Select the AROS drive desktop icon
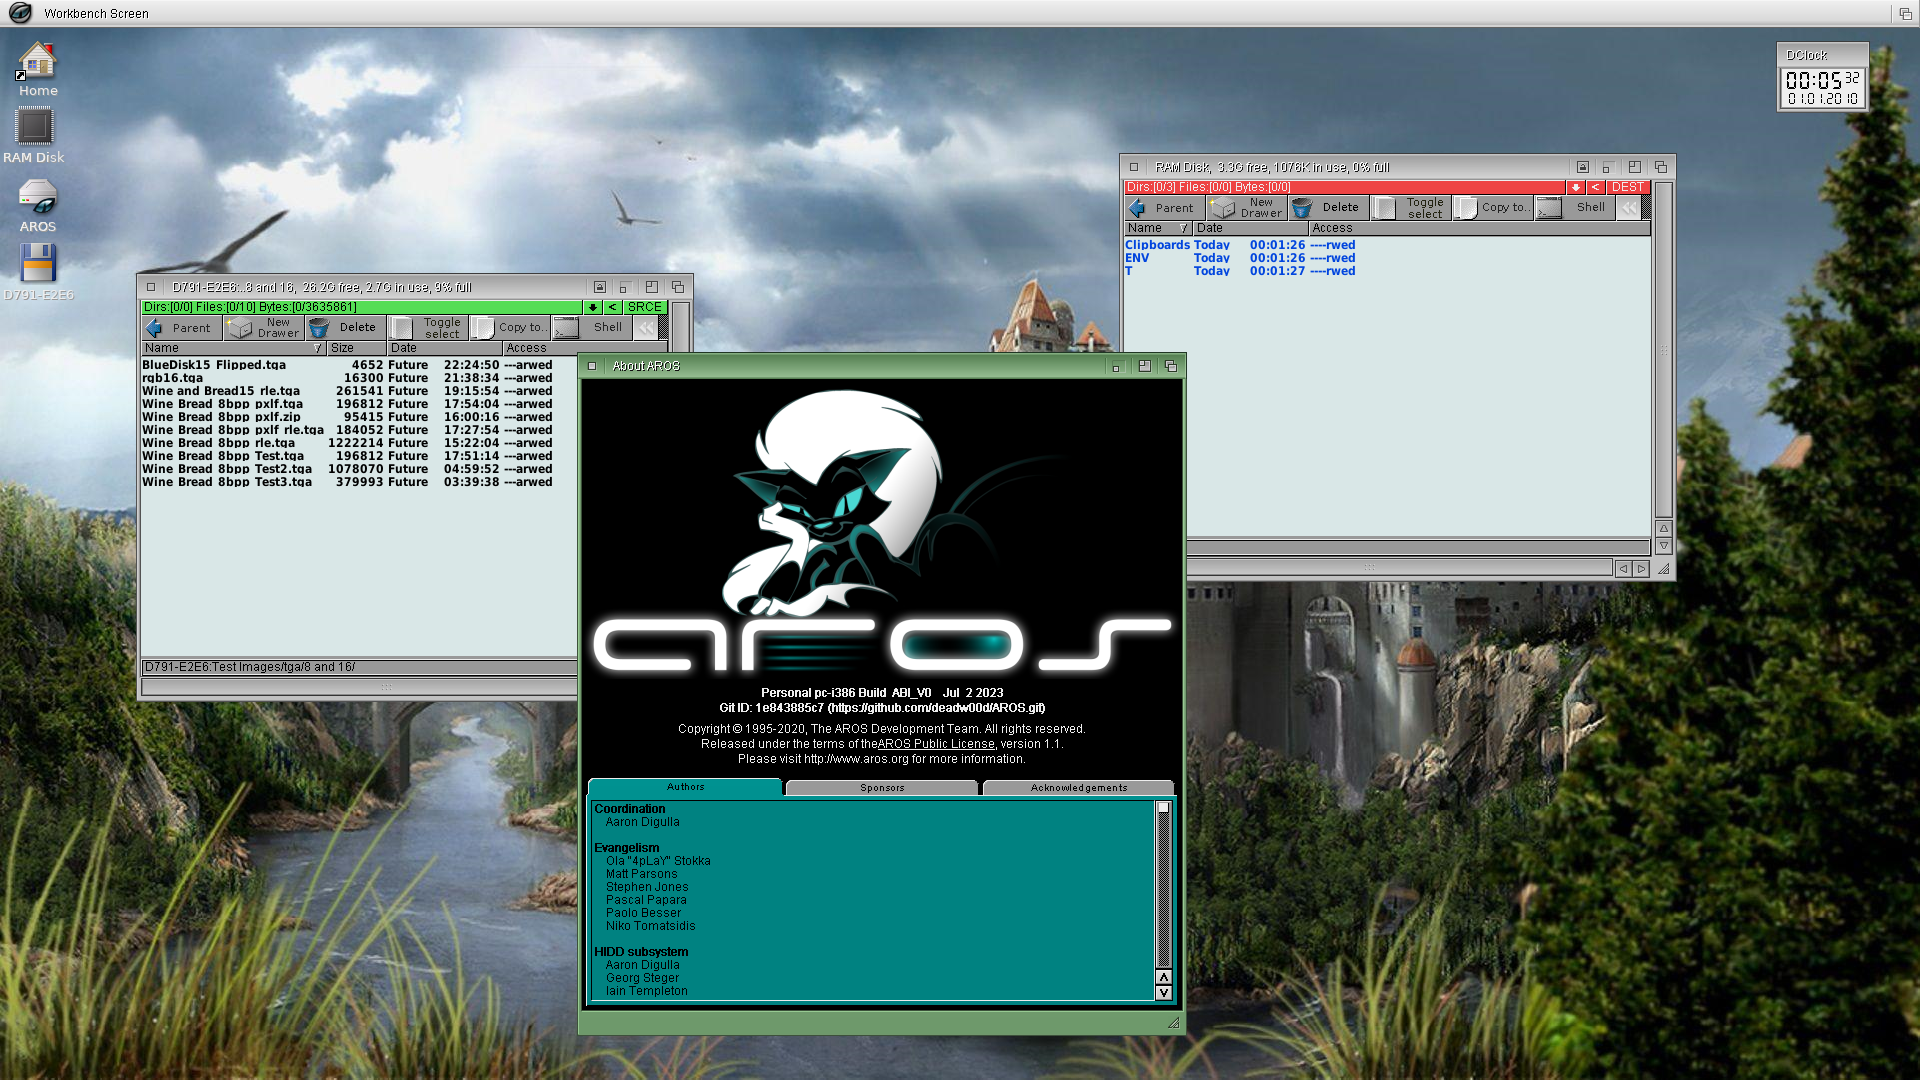The width and height of the screenshot is (1920, 1080). [37, 205]
